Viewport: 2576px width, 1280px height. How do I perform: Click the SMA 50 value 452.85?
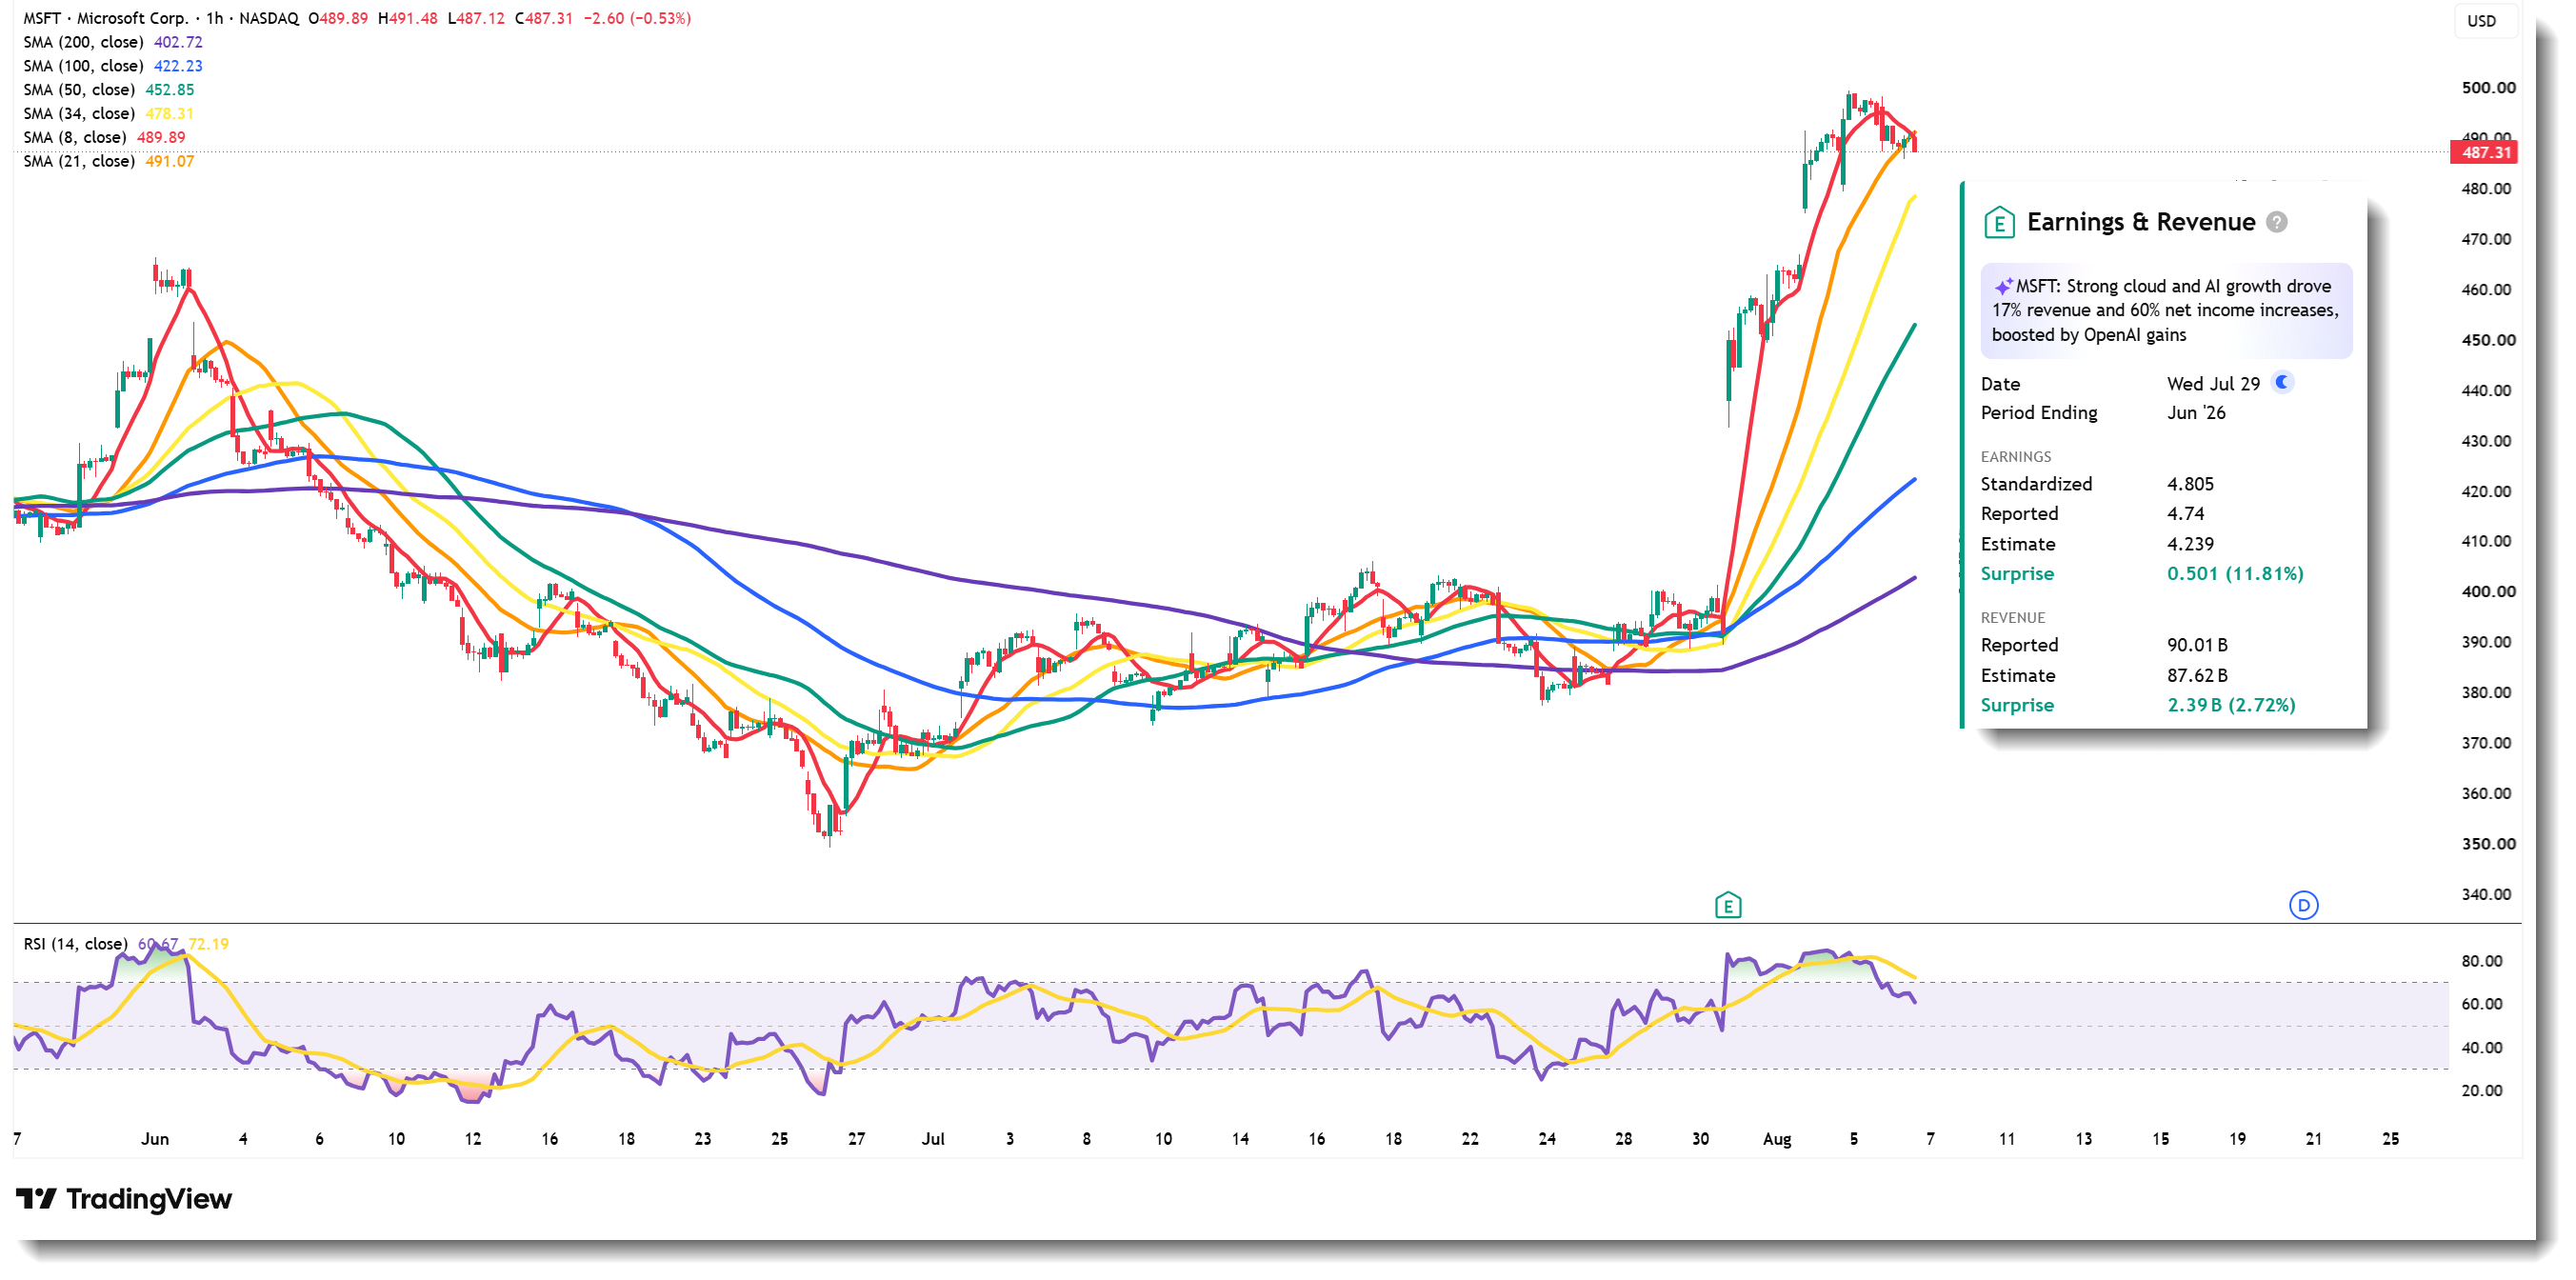(x=170, y=90)
